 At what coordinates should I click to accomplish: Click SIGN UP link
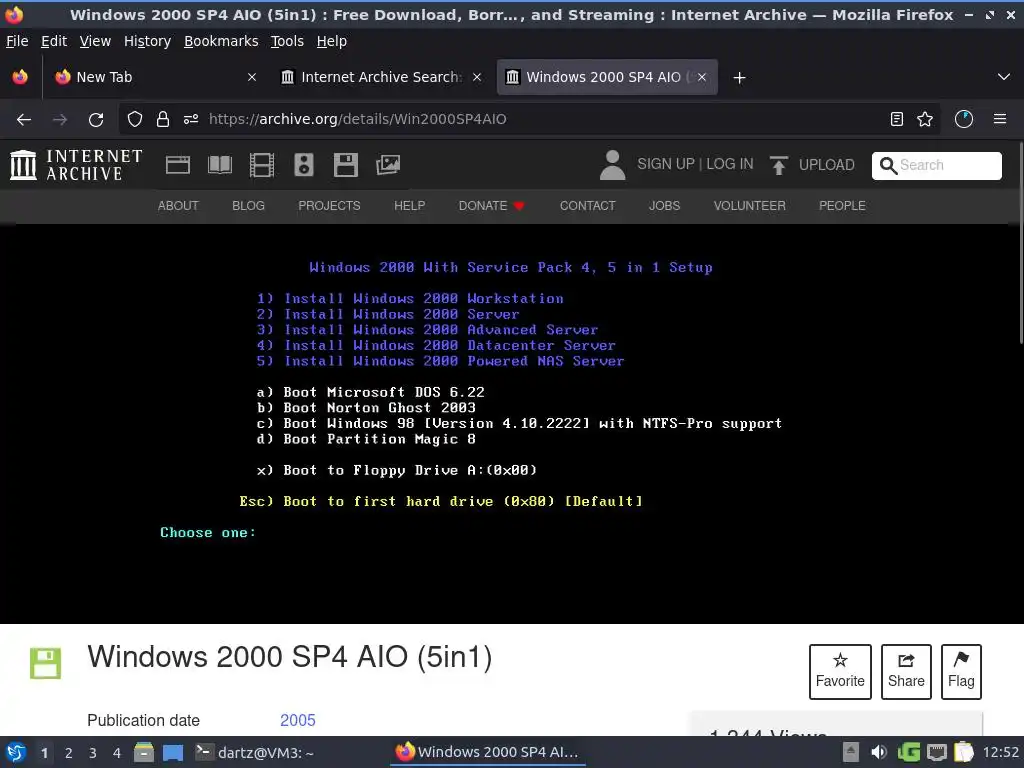665,164
